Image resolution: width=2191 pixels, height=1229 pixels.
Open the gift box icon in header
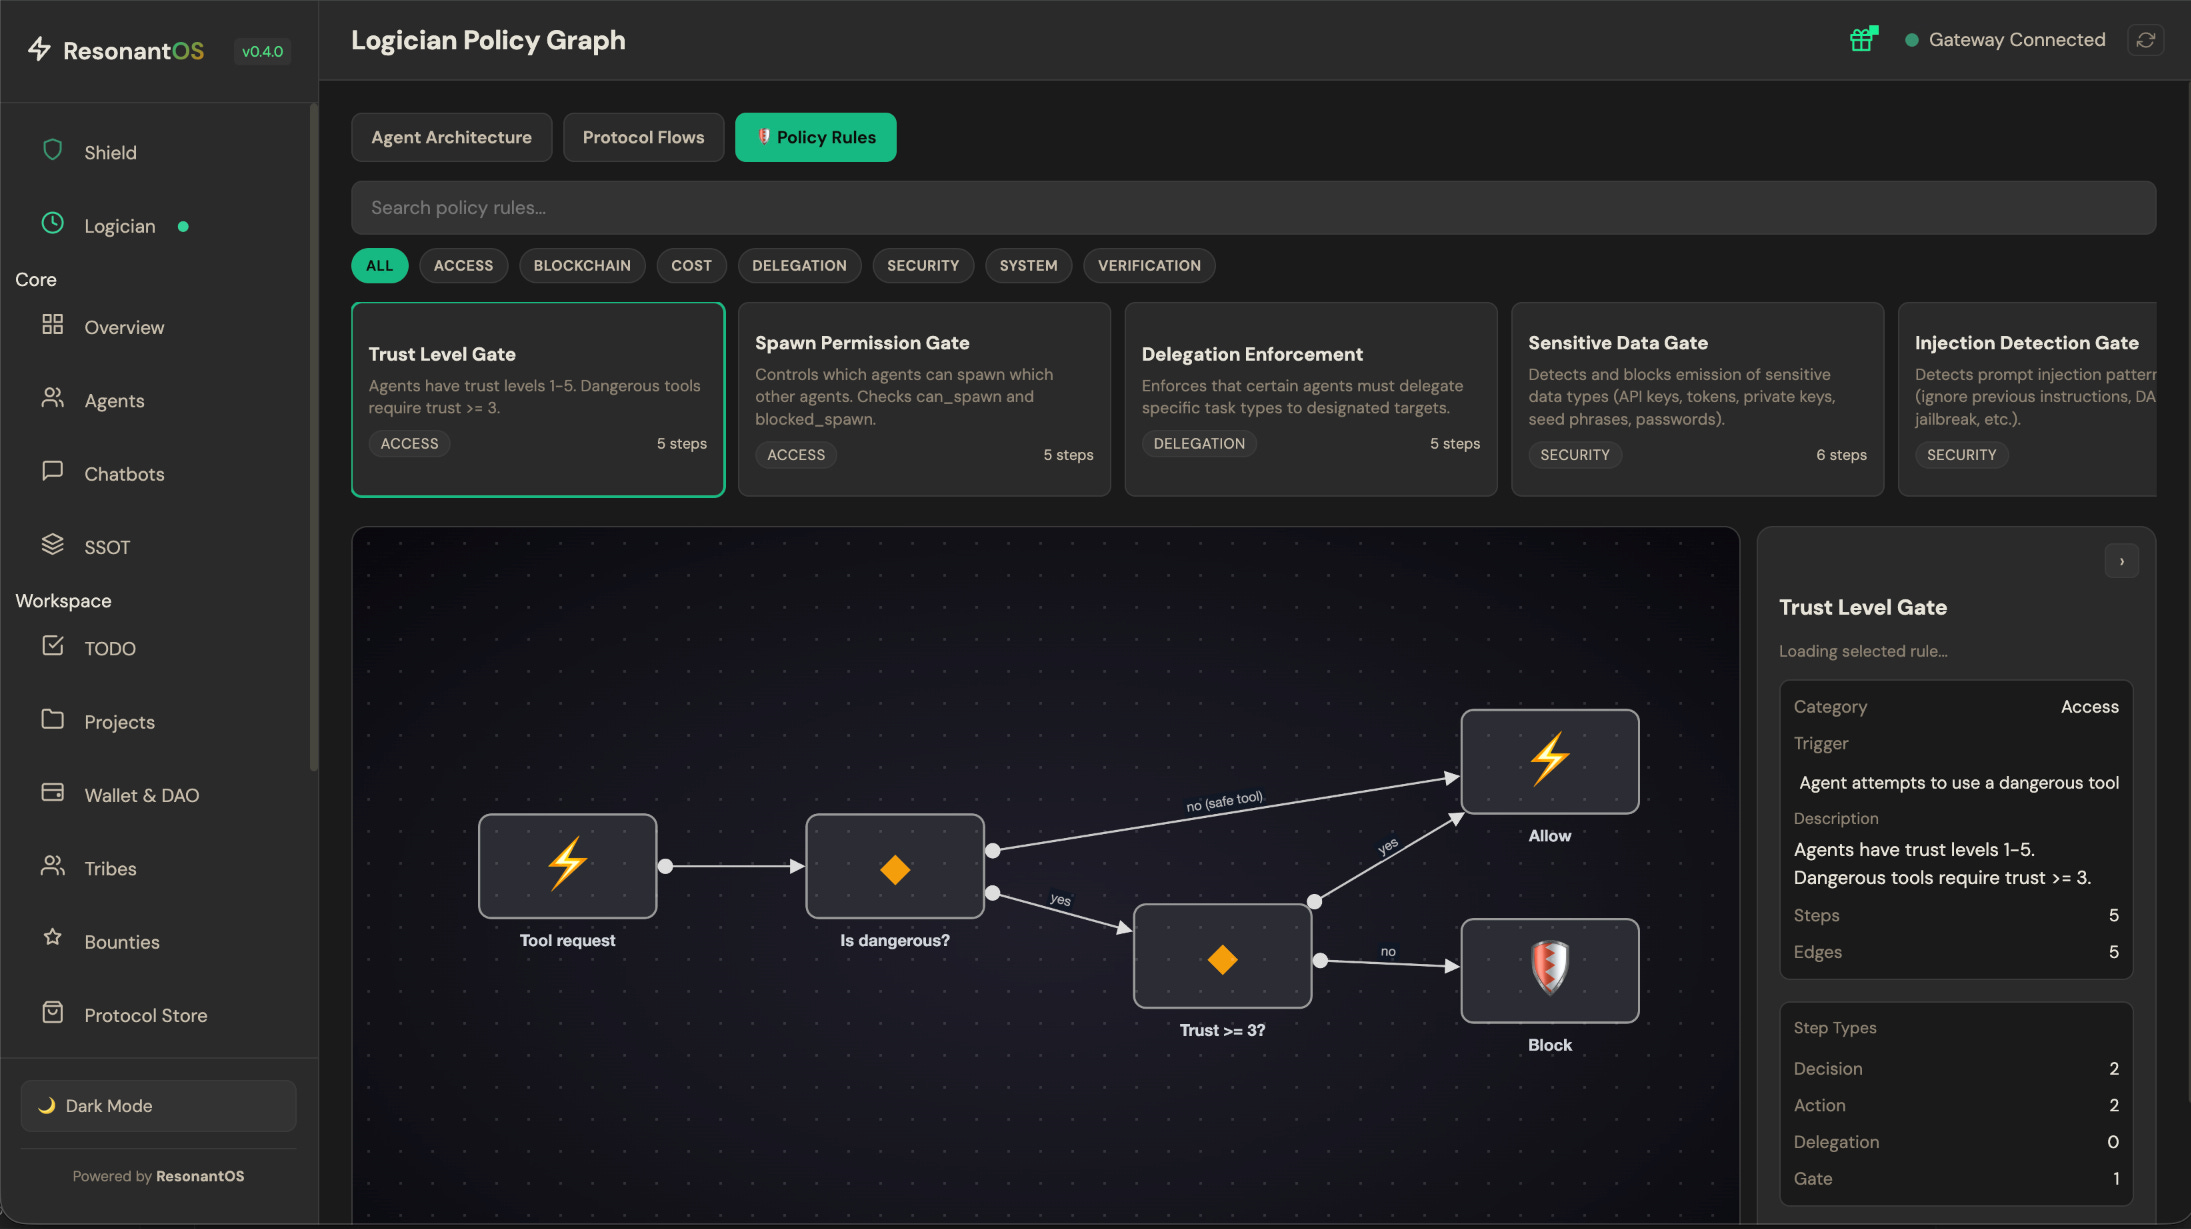click(1862, 40)
